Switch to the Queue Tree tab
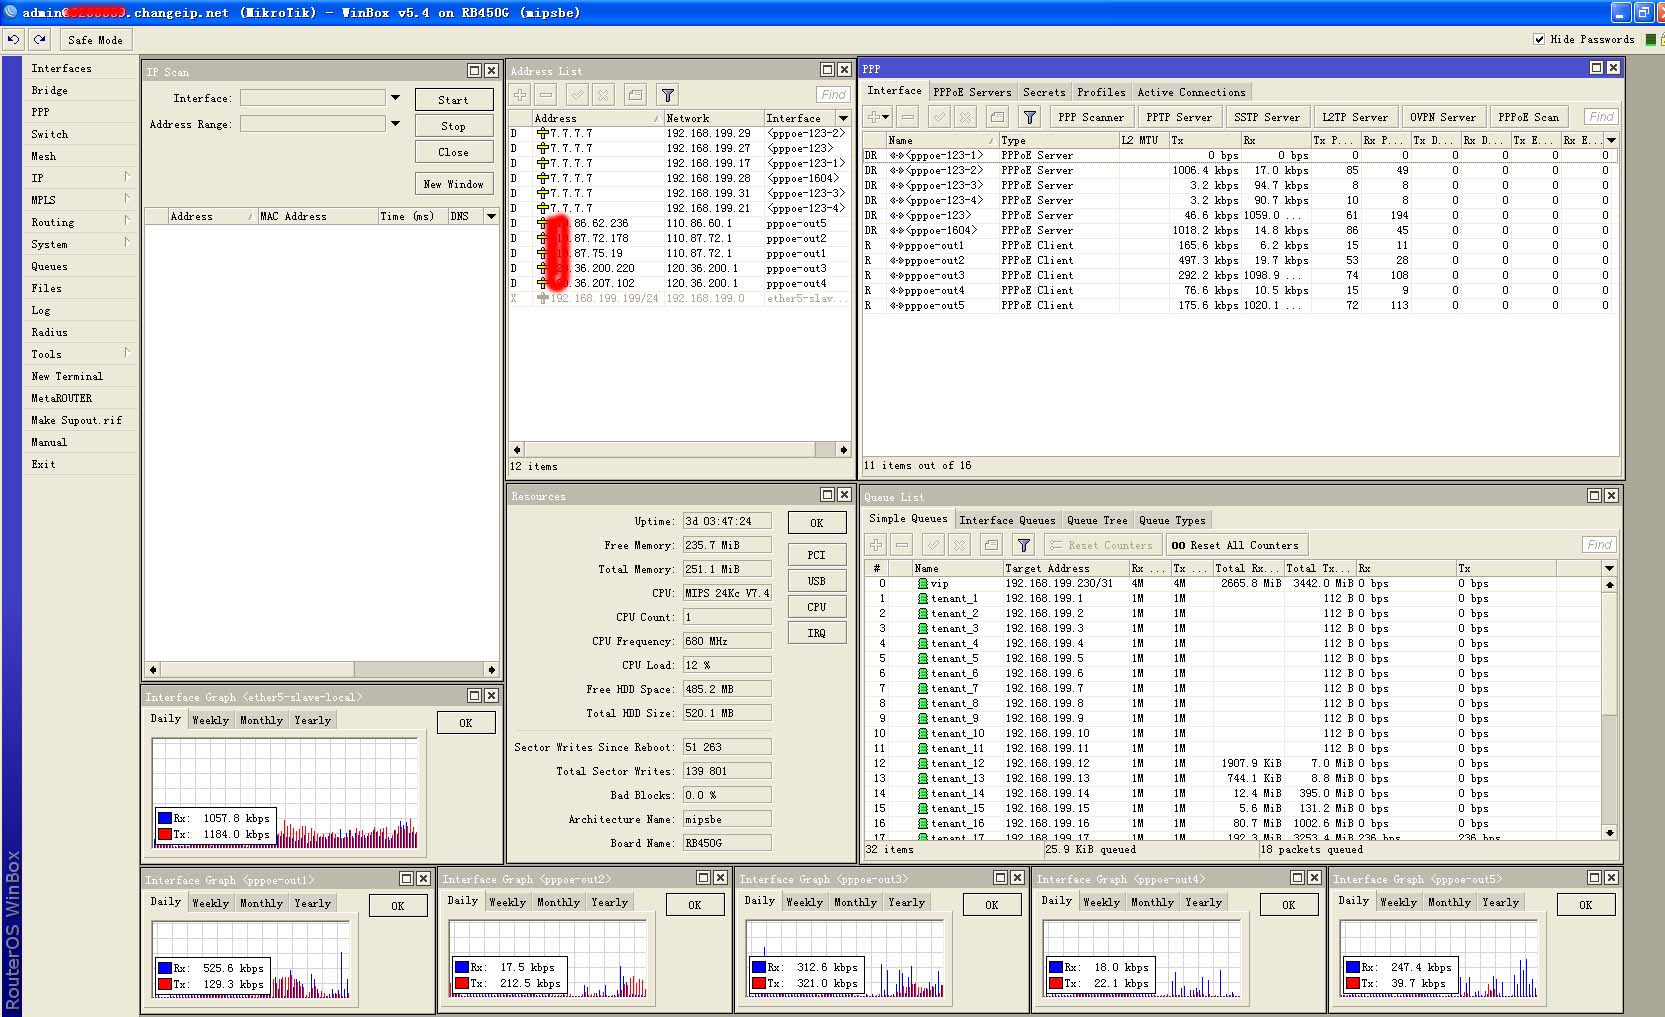Viewport: 1665px width, 1017px height. [1096, 520]
